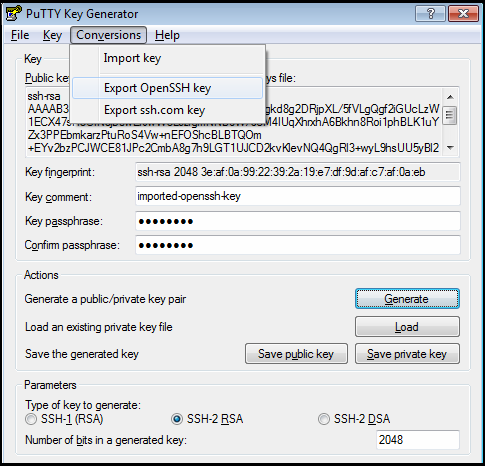Click the PuTTY key icon in title bar

(14, 14)
